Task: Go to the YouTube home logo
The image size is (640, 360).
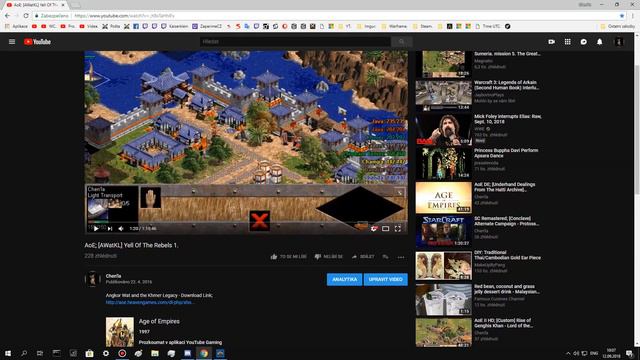Action: tap(37, 42)
